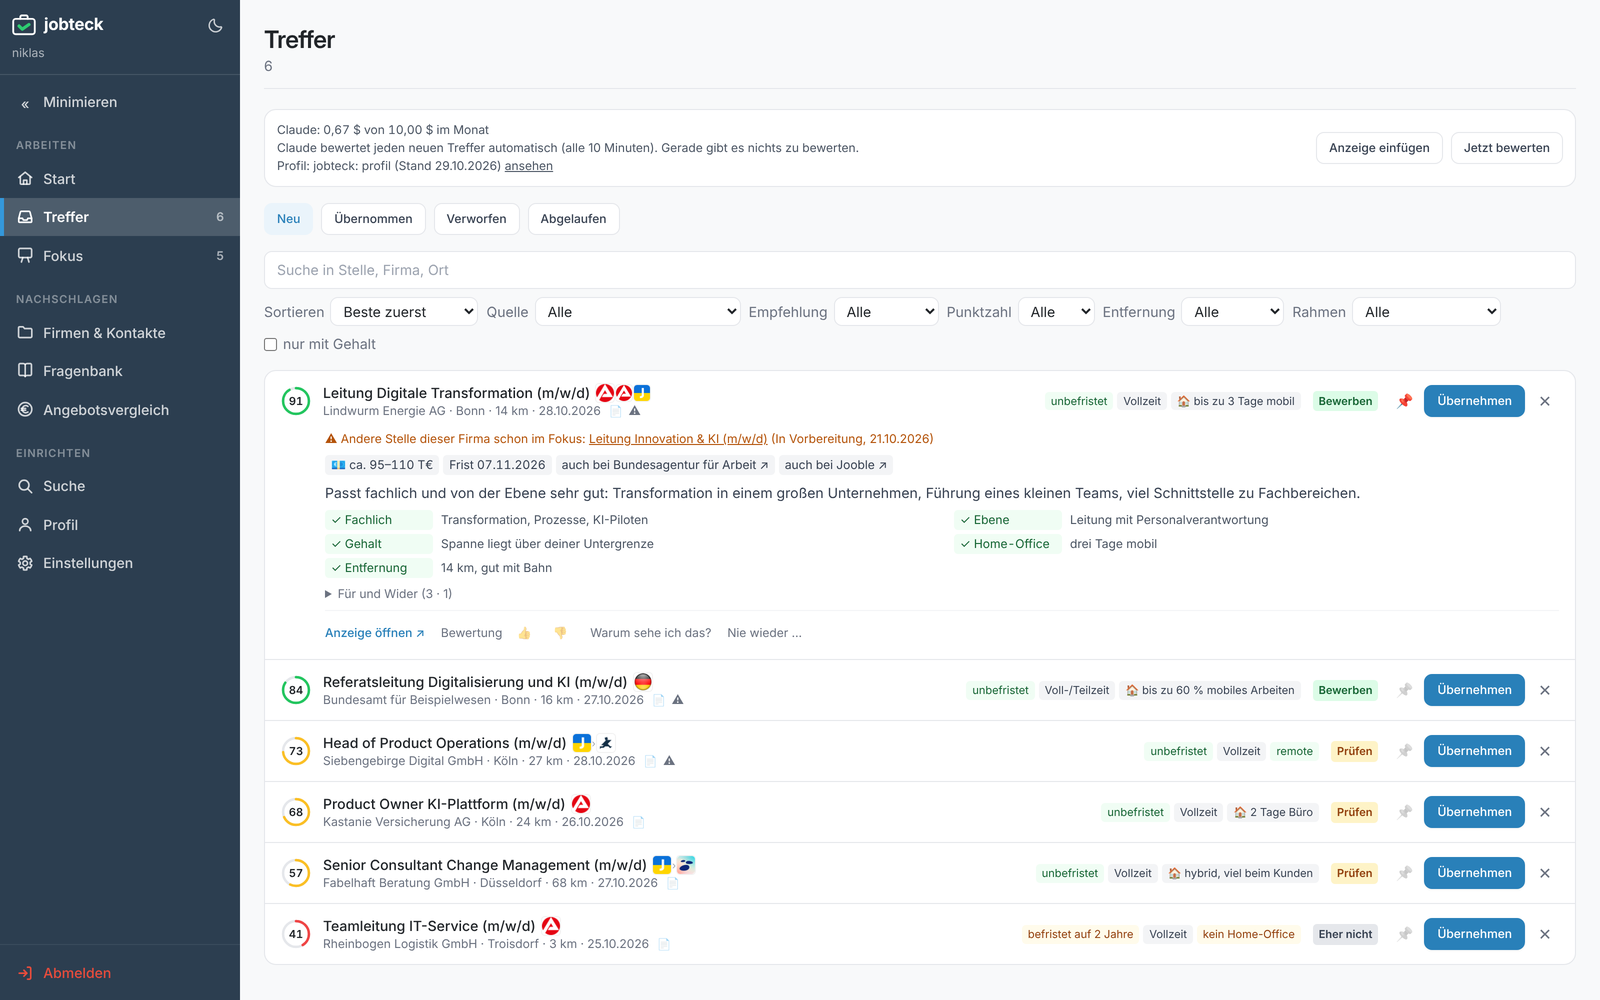Switch to the Verworfen tab
The height and width of the screenshot is (1000, 1600).
pyautogui.click(x=476, y=219)
